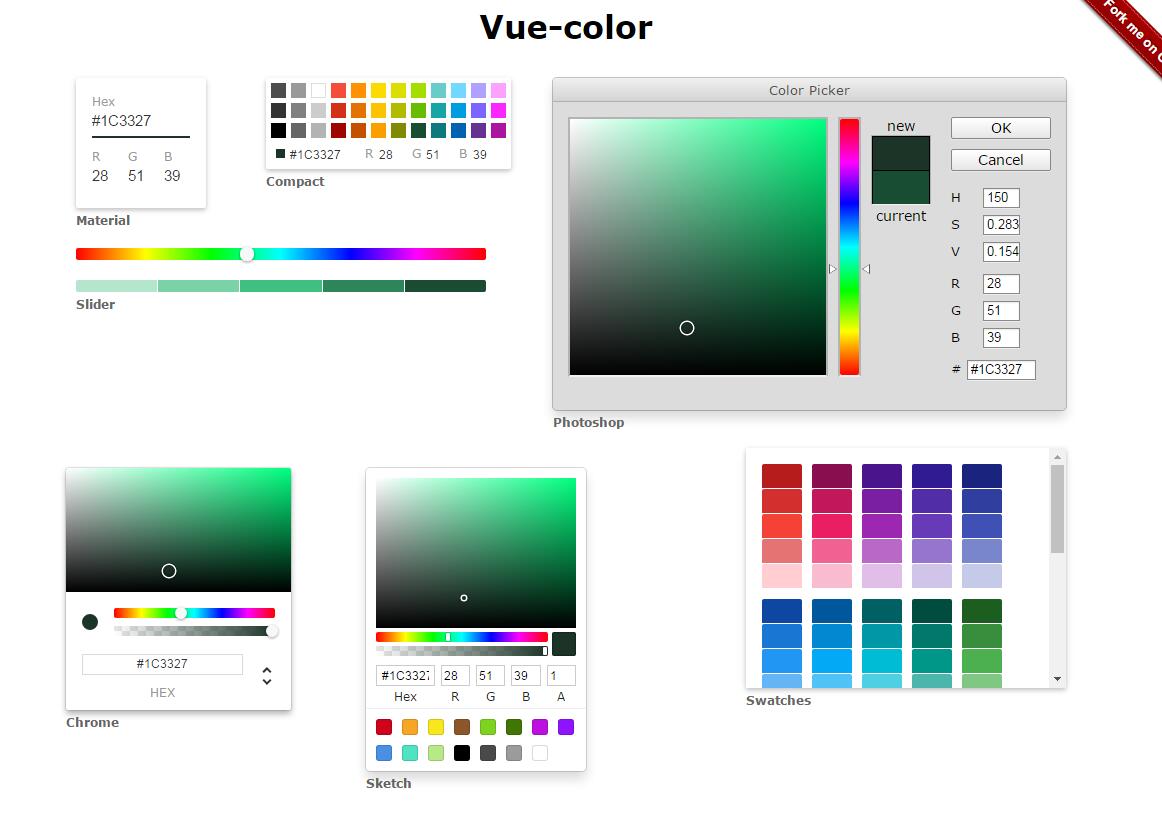Click OK in the Photoshop color picker
Image resolution: width=1162 pixels, height=816 pixels.
point(1000,128)
